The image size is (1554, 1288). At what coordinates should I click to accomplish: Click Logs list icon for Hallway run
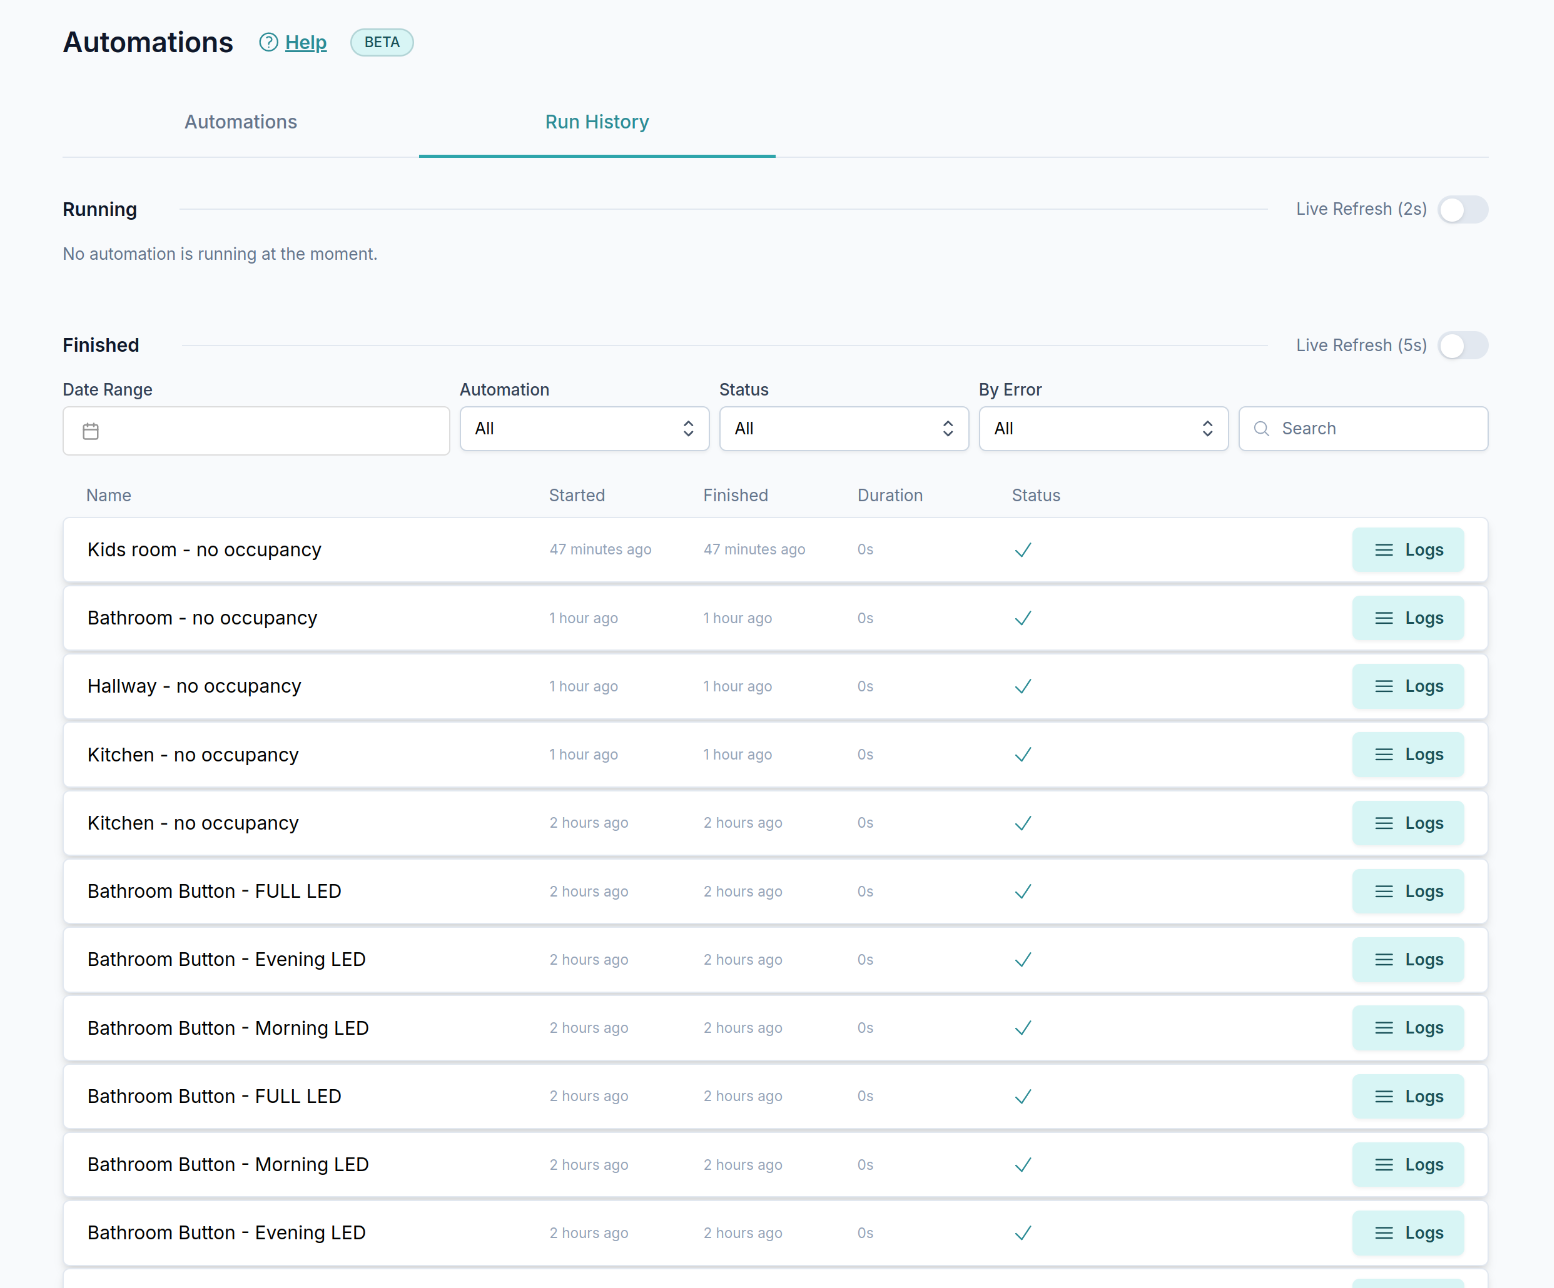1383,687
